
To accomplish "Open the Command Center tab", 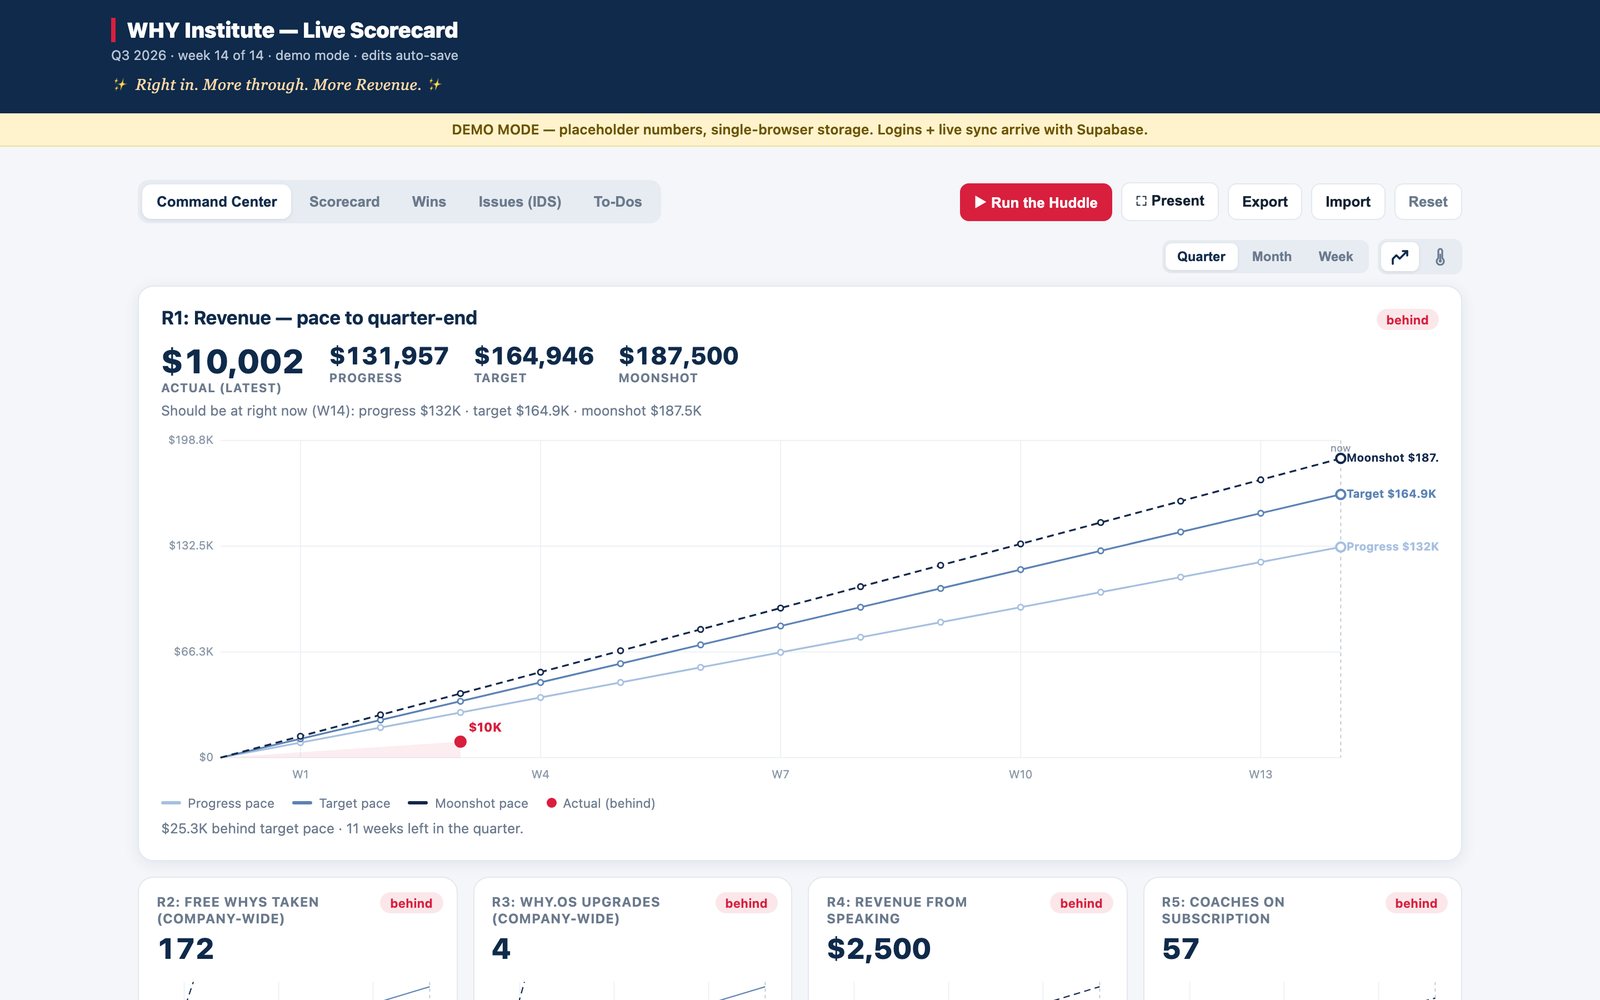I will 217,202.
